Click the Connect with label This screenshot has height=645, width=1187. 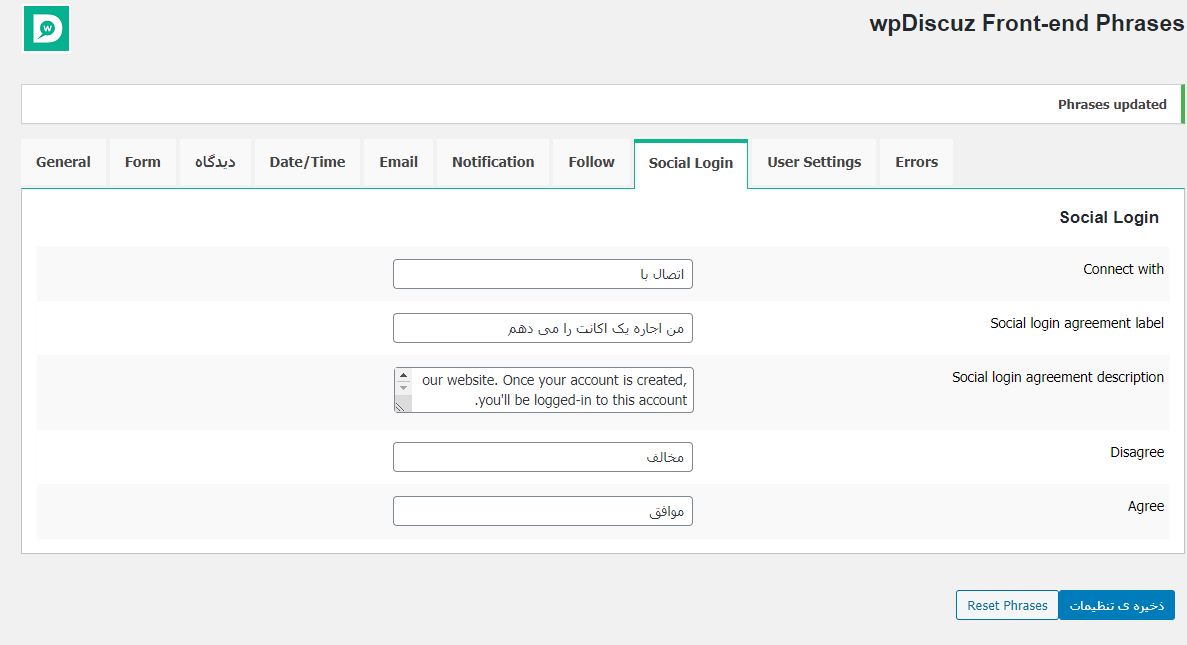pyautogui.click(x=1123, y=270)
